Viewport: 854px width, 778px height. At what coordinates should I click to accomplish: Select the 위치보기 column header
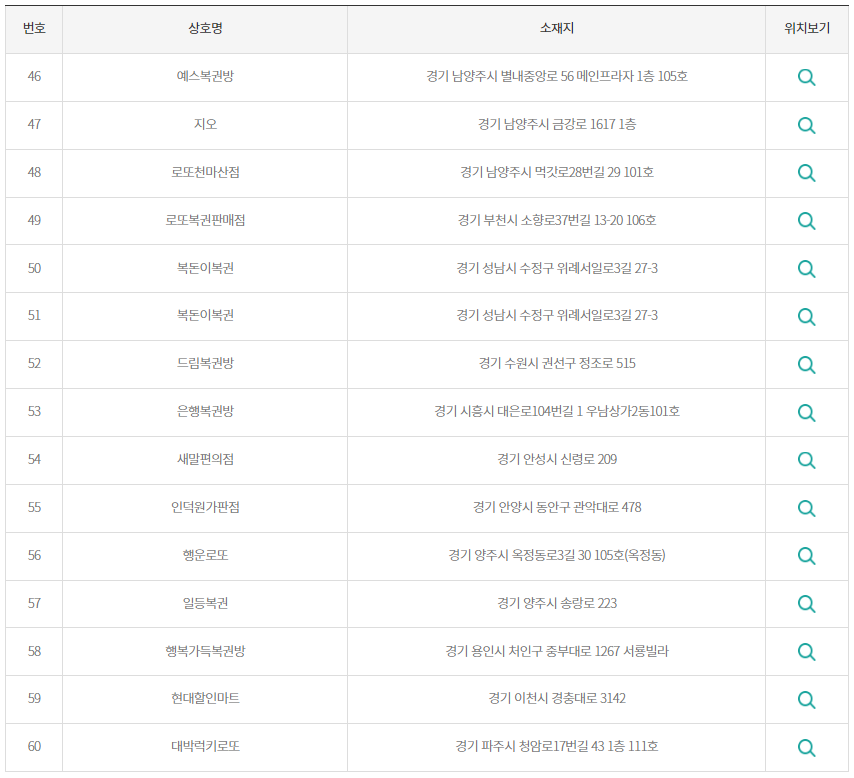807,28
